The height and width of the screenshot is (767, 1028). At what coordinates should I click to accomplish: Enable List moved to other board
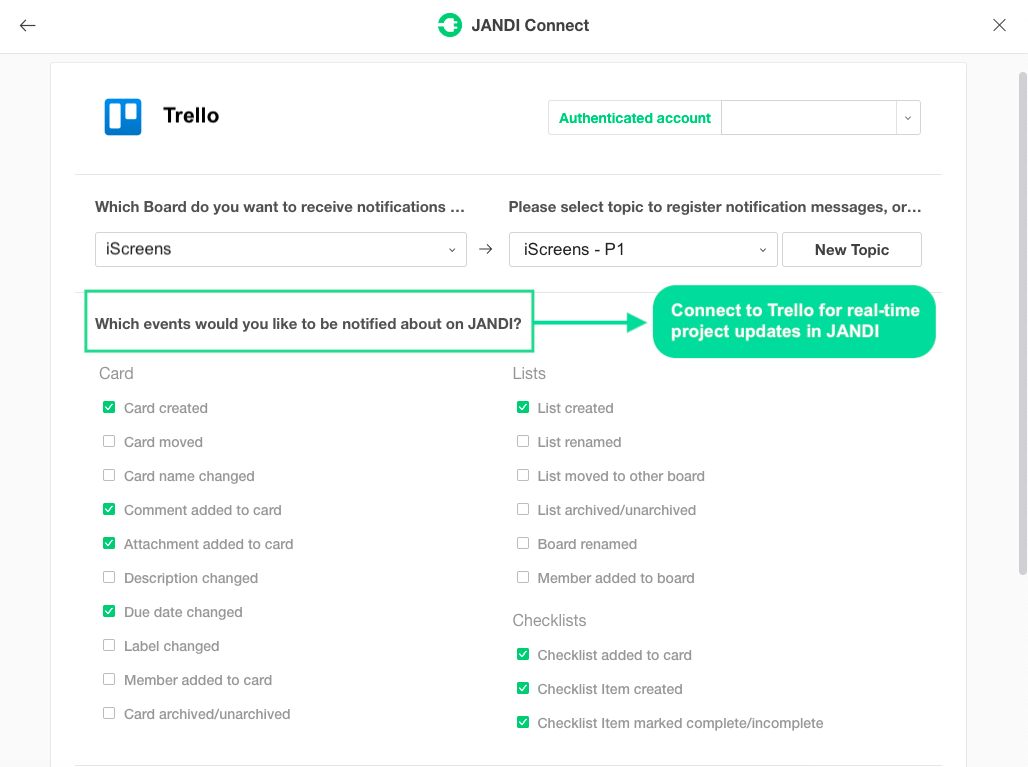pyautogui.click(x=523, y=475)
